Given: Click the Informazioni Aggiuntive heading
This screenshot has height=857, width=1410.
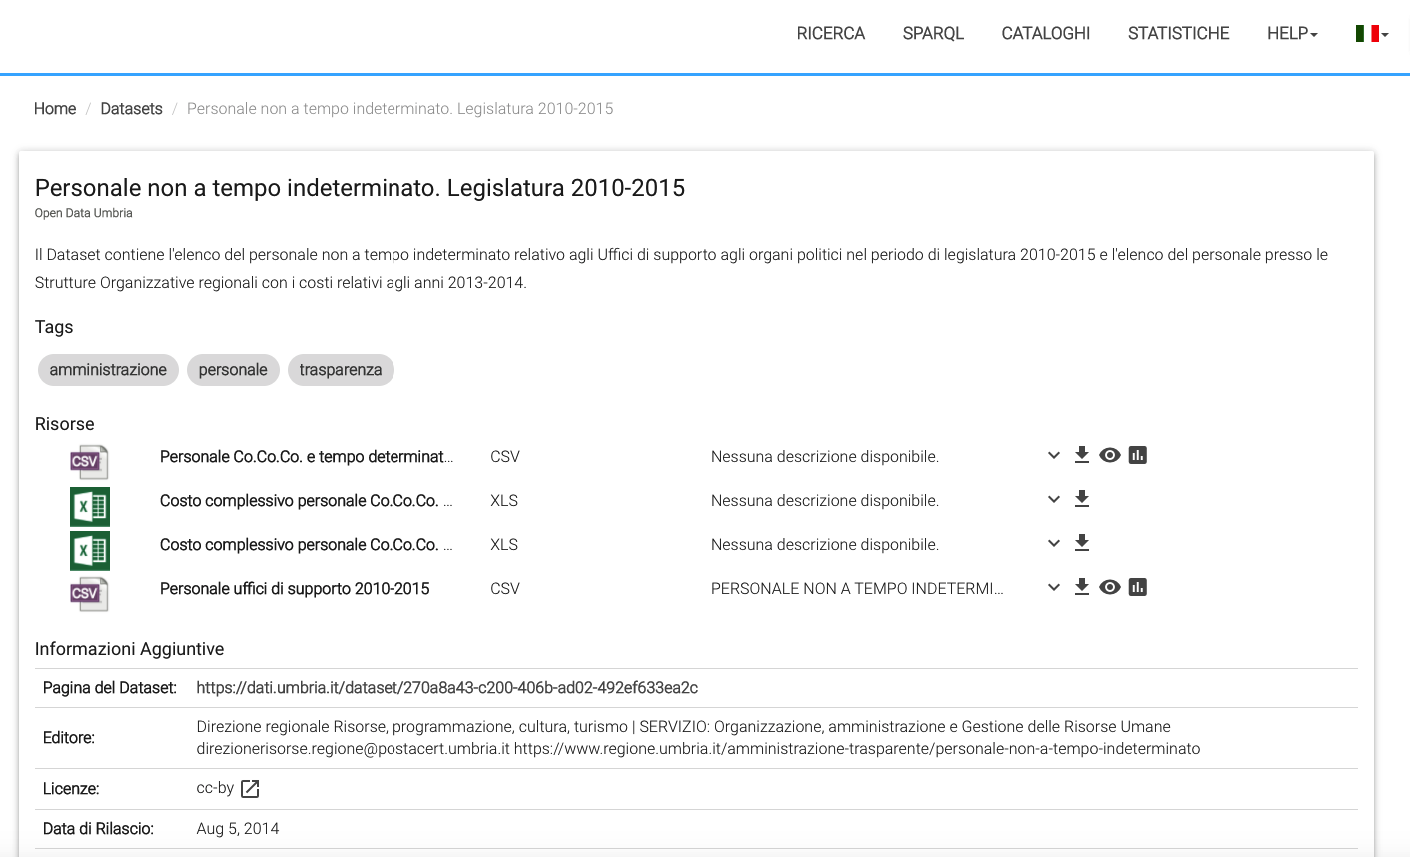Looking at the screenshot, I should (x=129, y=649).
